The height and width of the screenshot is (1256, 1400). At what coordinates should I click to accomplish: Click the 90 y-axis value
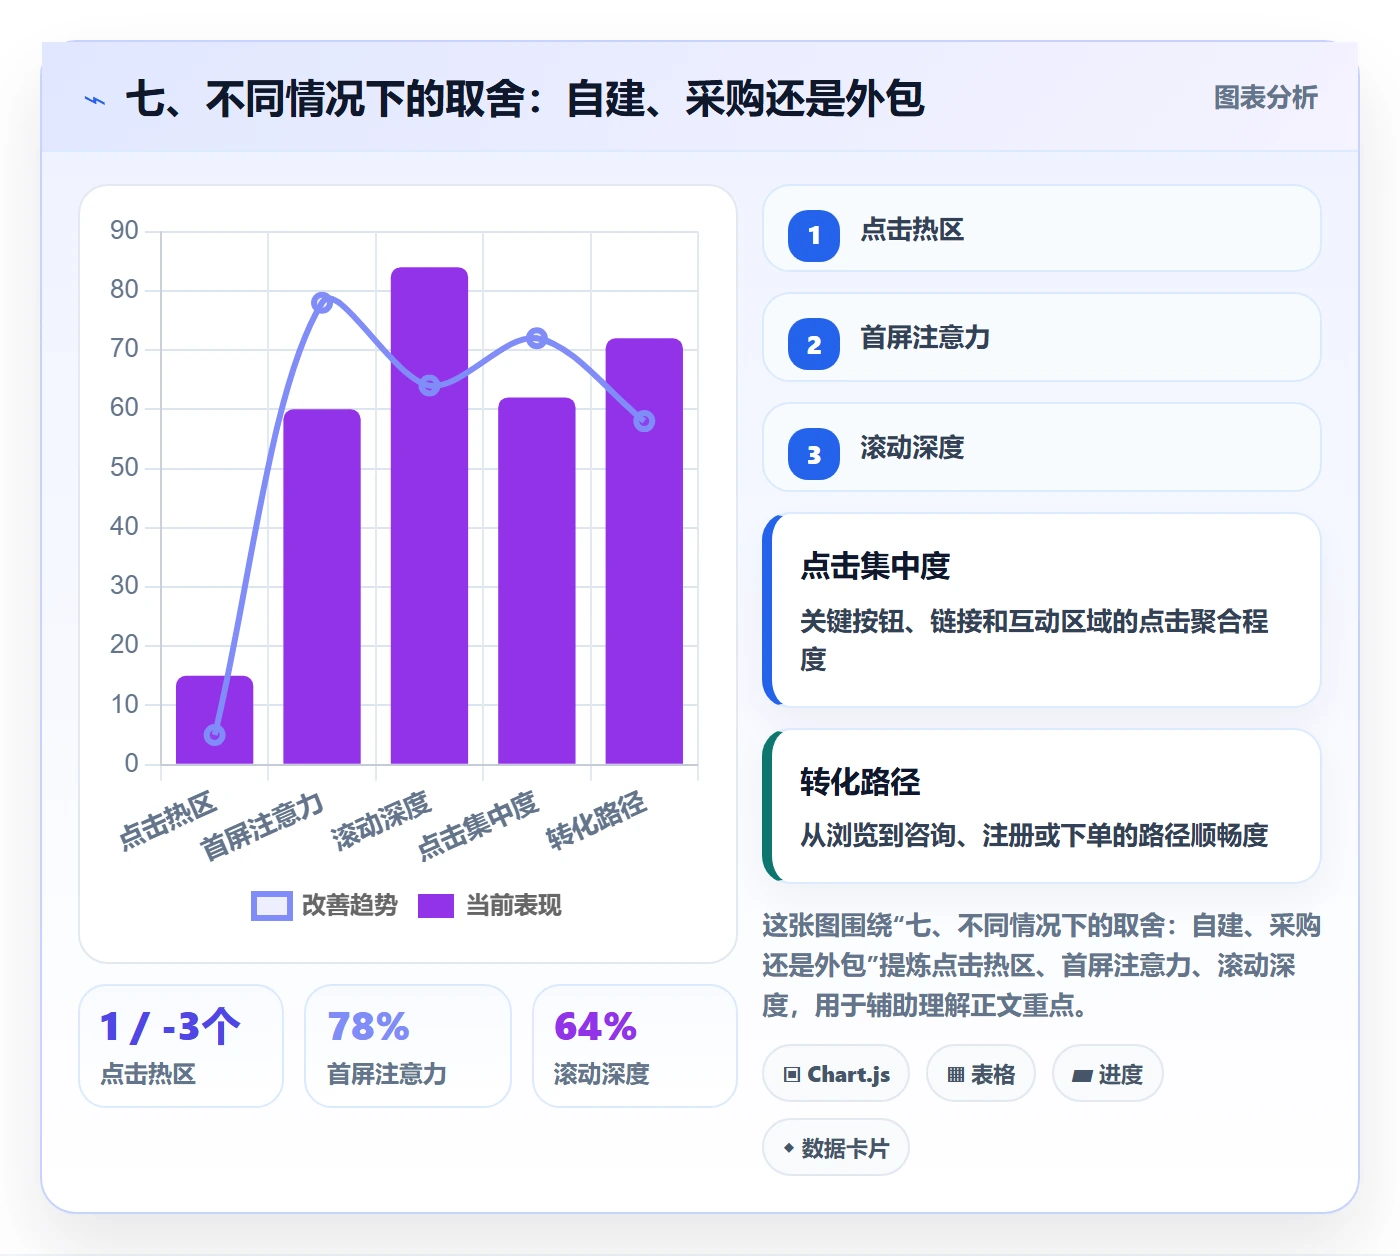pos(124,231)
